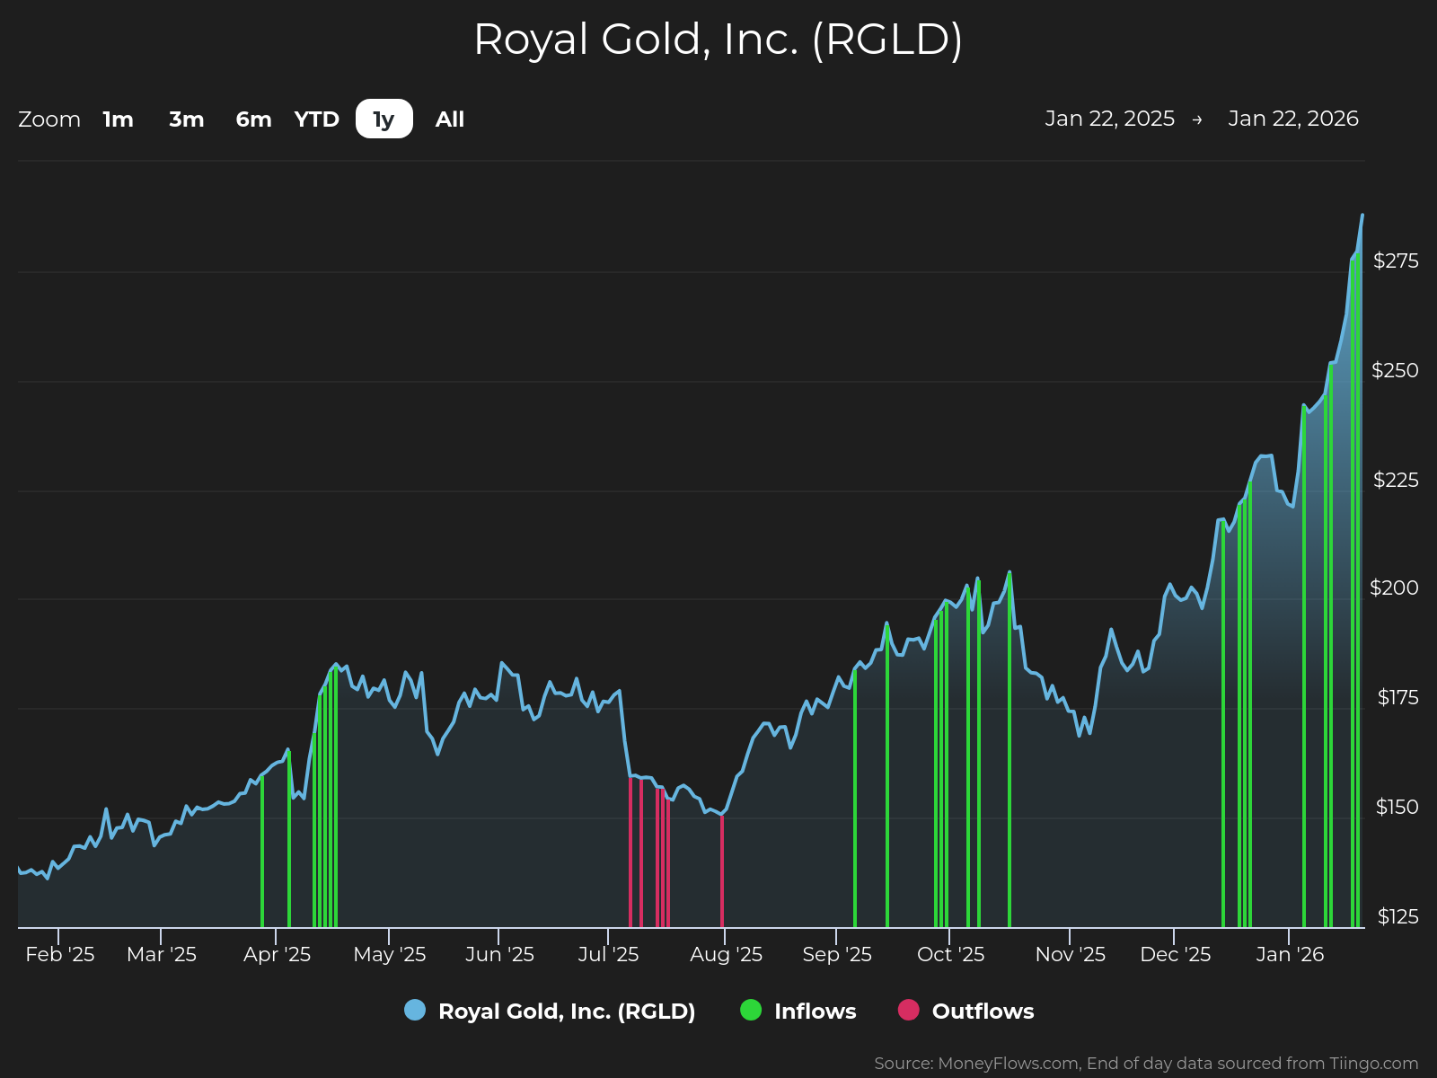1437x1078 pixels.
Task: Click the Nov '25 axis label
Action: click(1071, 954)
